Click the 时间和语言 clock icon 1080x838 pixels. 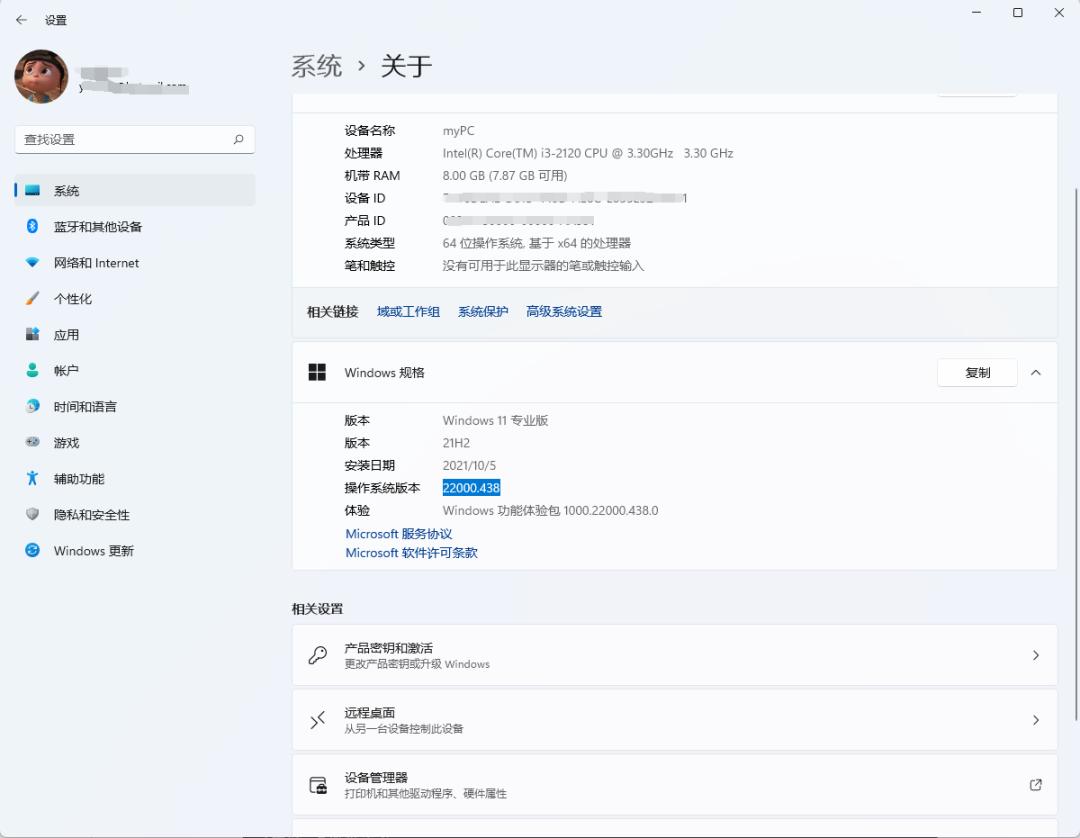32,406
